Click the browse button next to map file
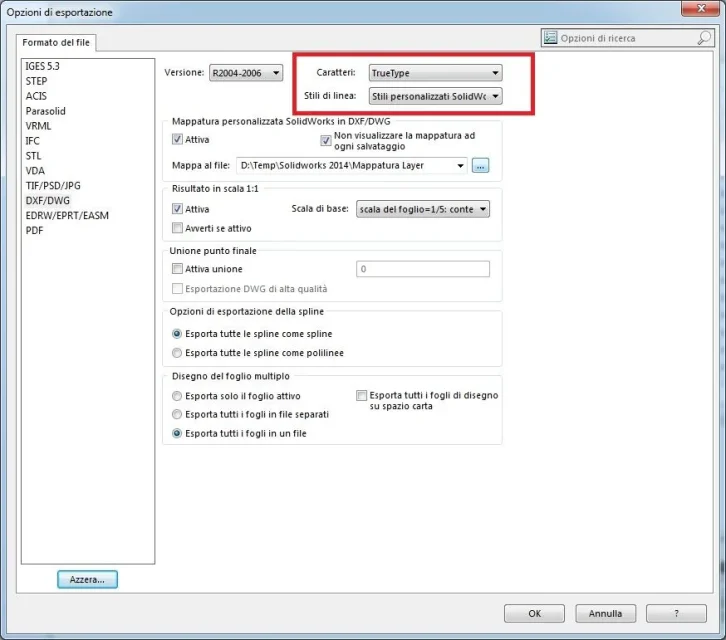Viewport: 726px width, 640px height. tap(480, 165)
